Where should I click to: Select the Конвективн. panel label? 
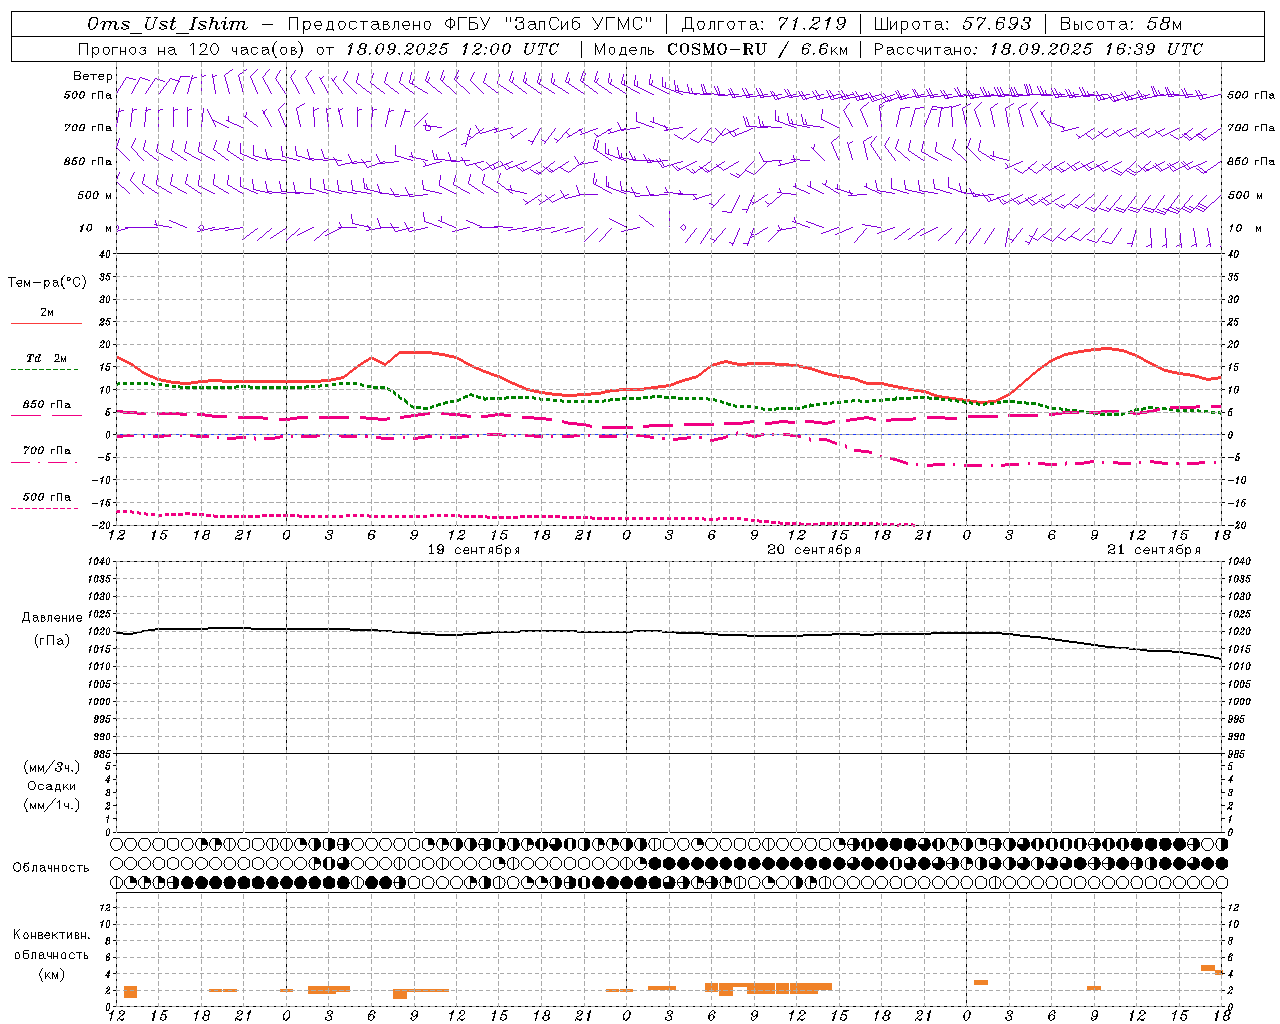pos(51,935)
